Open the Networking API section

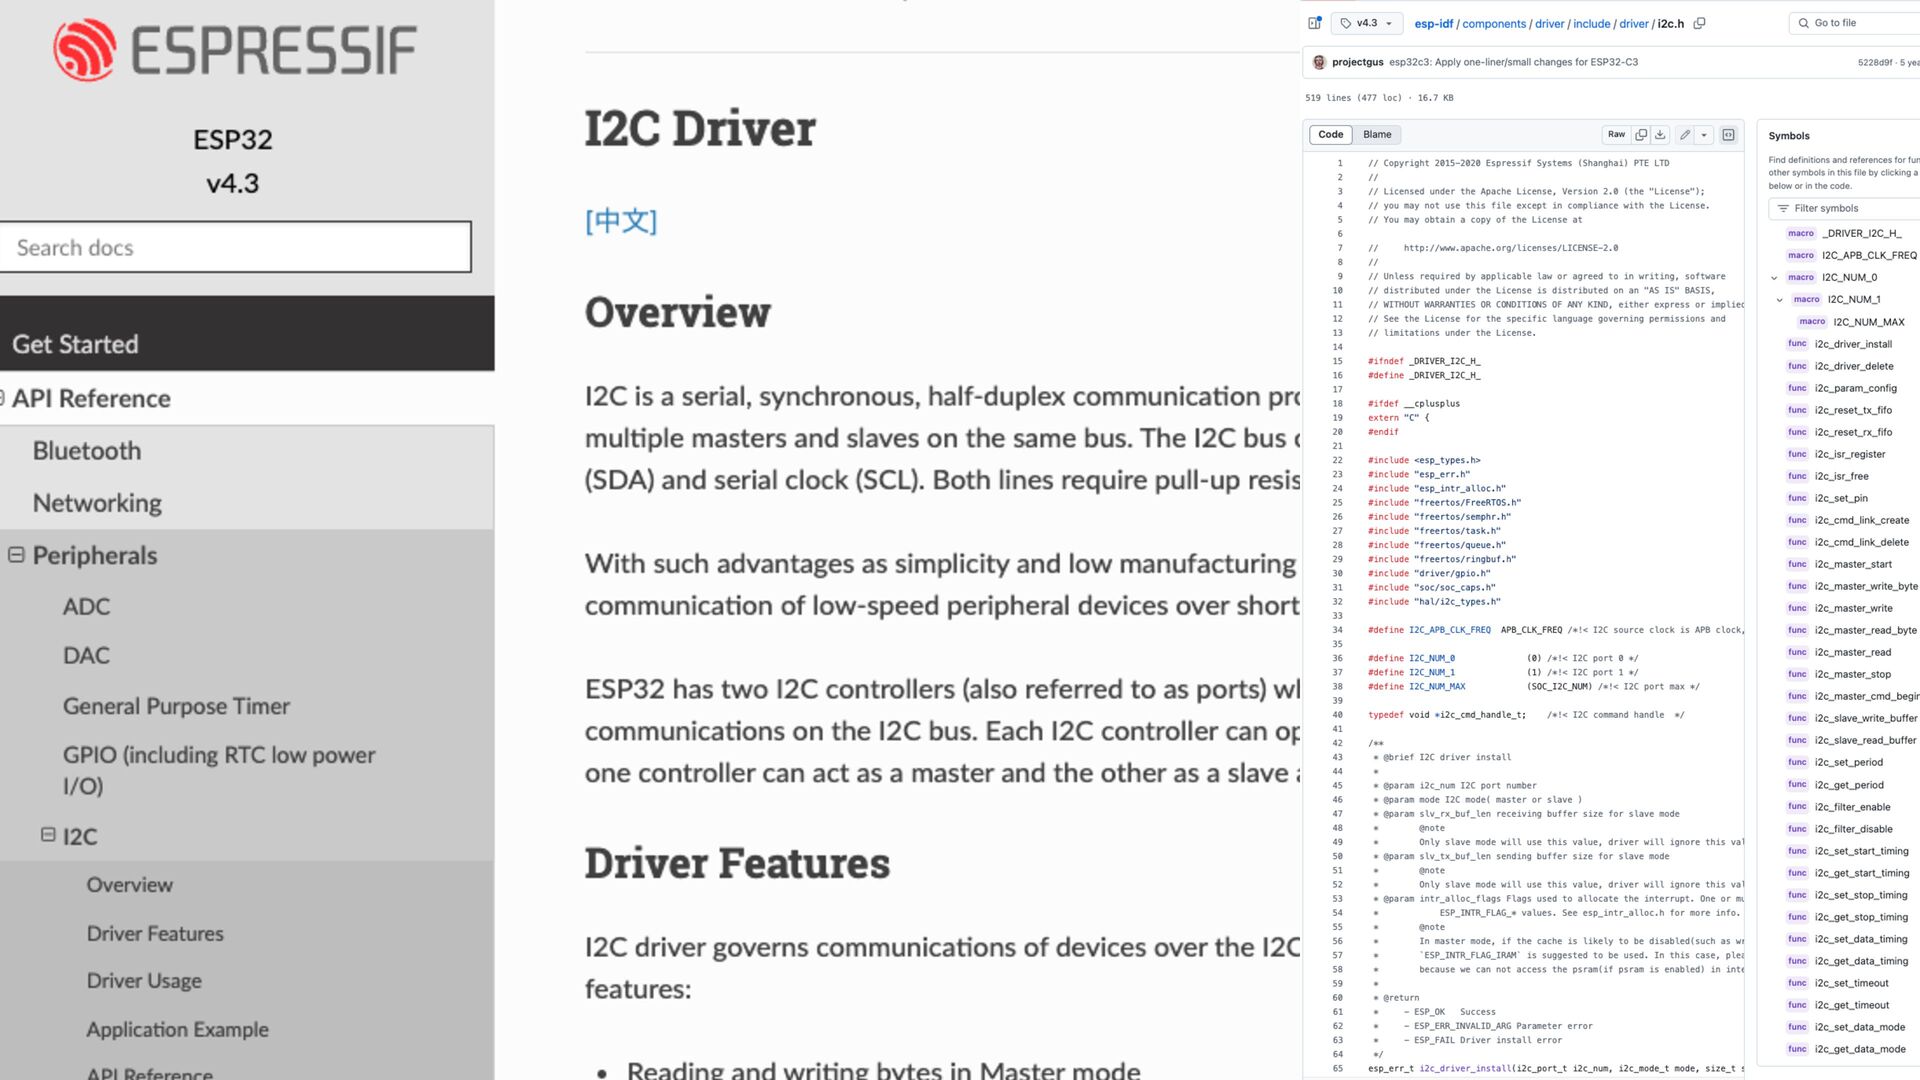point(97,503)
